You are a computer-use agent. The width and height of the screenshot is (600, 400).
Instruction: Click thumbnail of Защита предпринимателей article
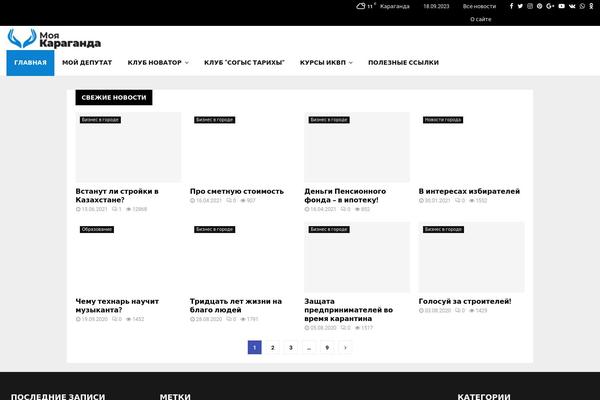[357, 257]
